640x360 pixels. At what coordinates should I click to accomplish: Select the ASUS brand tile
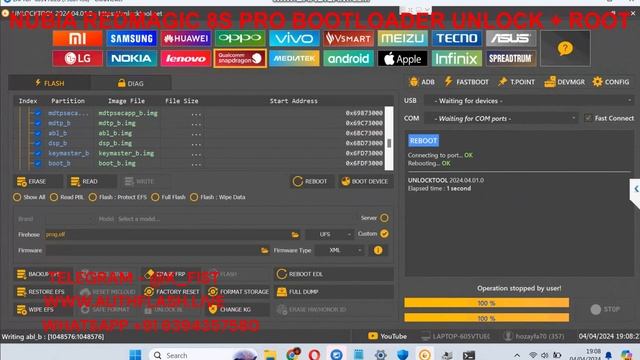coord(511,39)
